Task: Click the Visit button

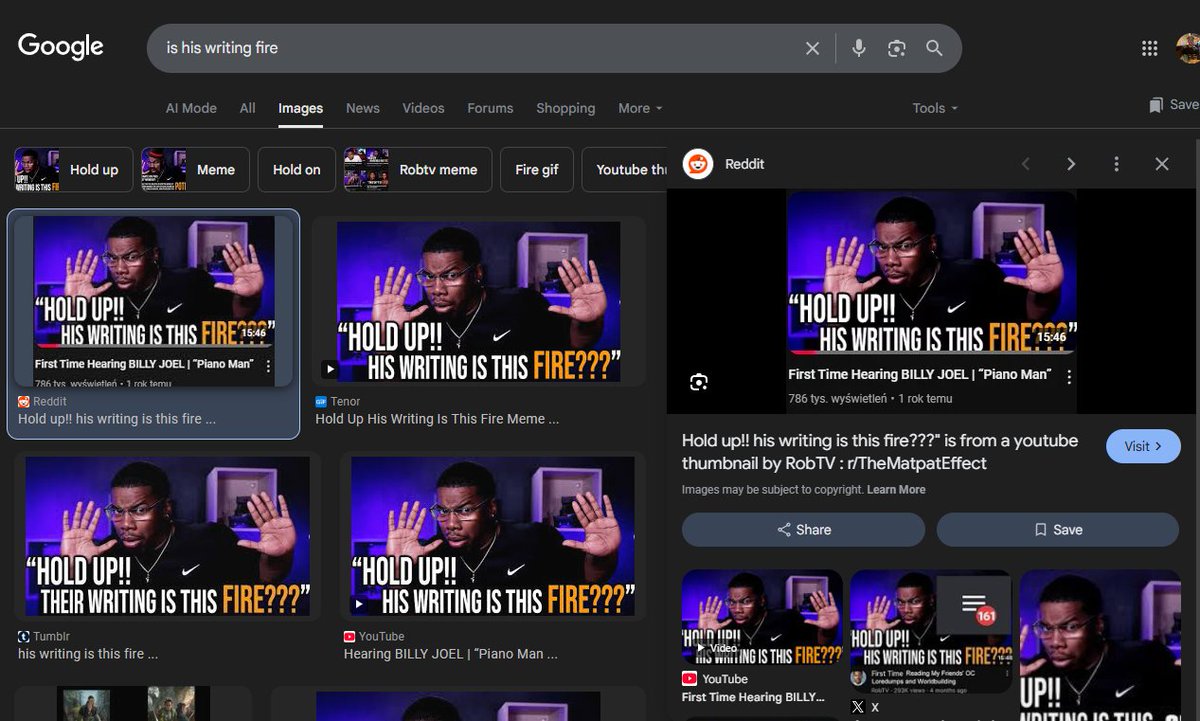Action: (1143, 446)
